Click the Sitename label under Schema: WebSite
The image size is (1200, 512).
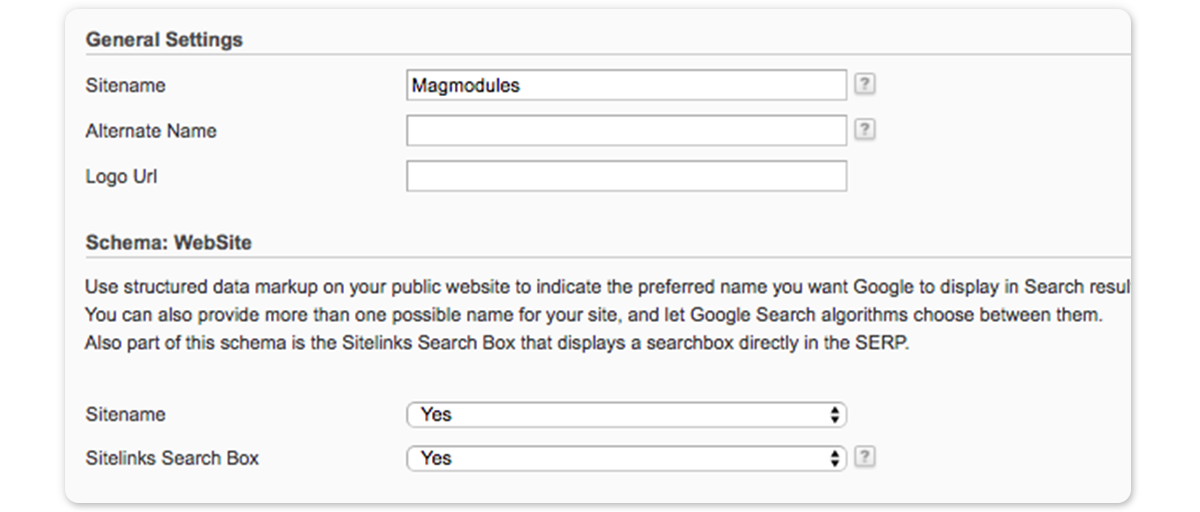pos(126,414)
